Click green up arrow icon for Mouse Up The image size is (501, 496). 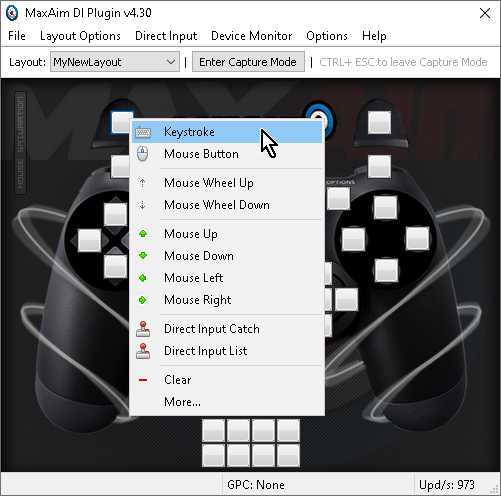point(143,234)
